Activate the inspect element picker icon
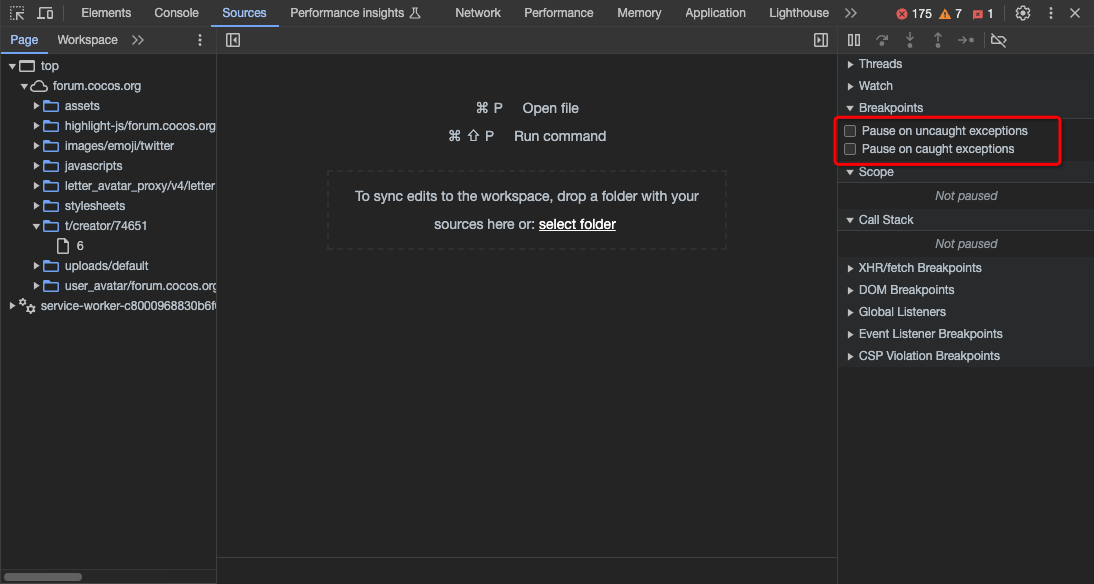The height and width of the screenshot is (584, 1094). pos(17,13)
